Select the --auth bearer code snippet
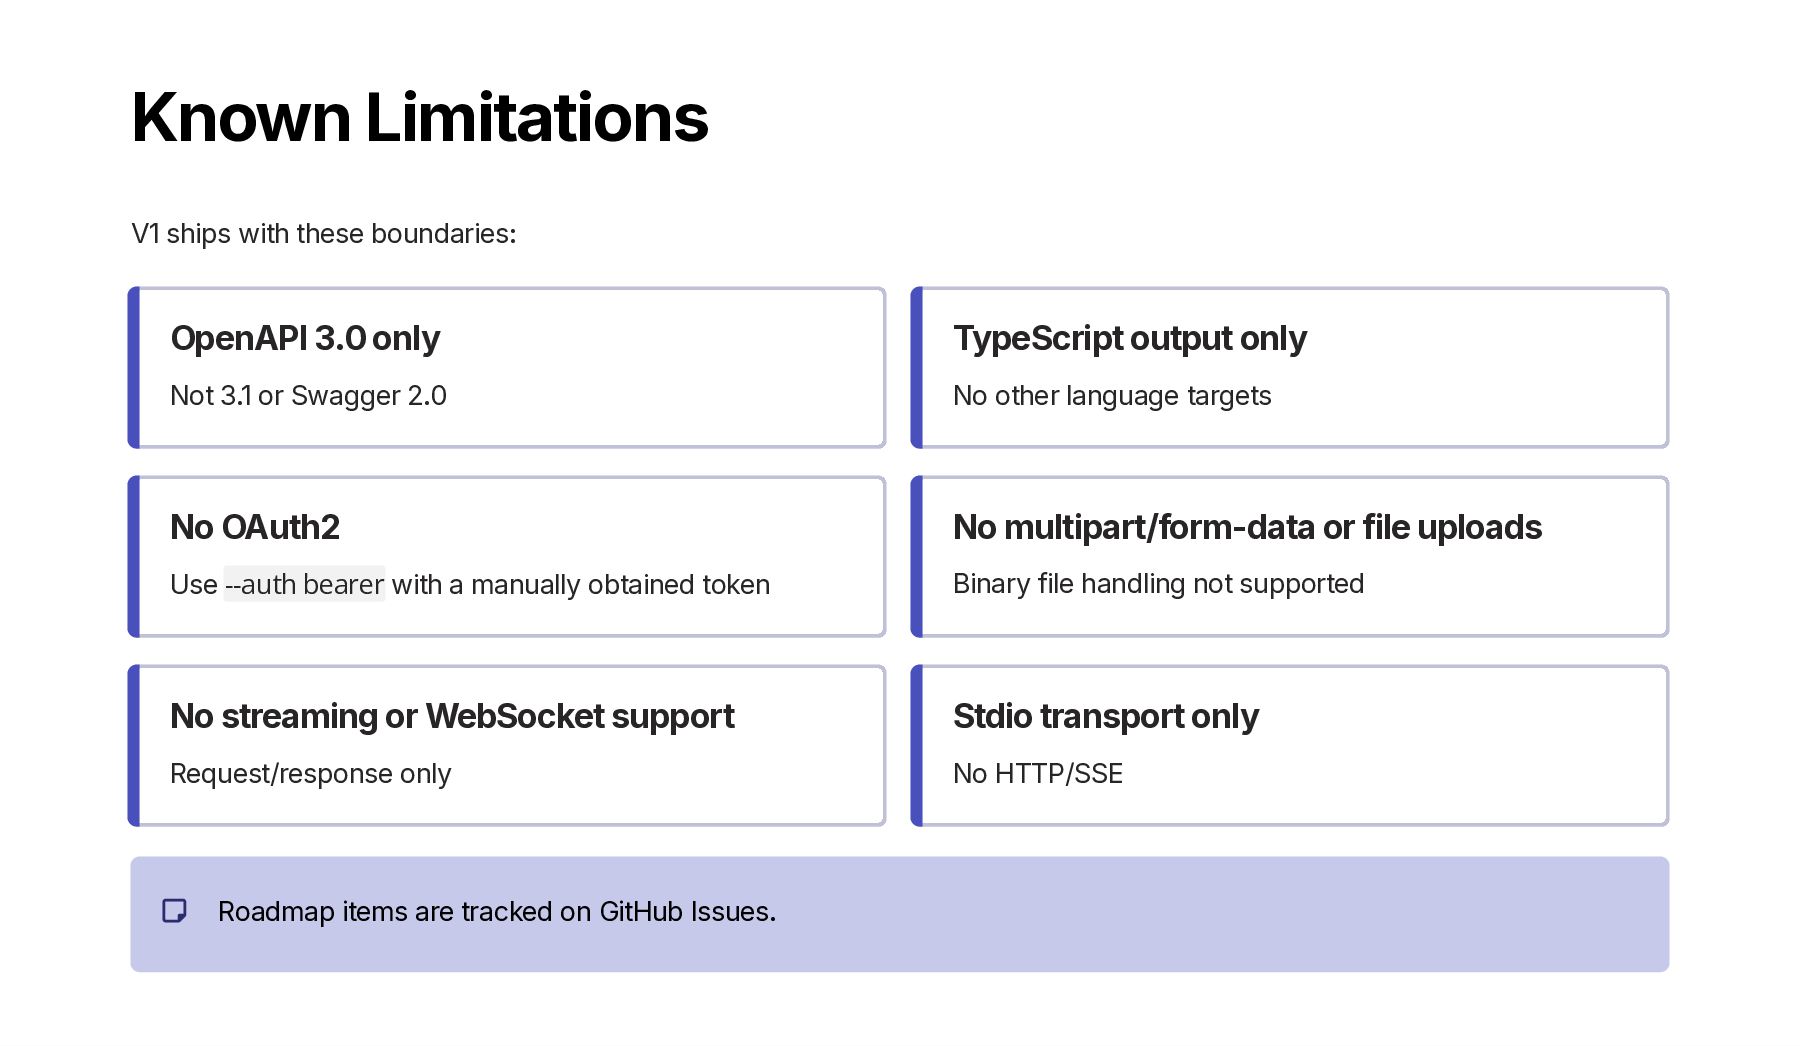1800x1046 pixels. click(304, 584)
